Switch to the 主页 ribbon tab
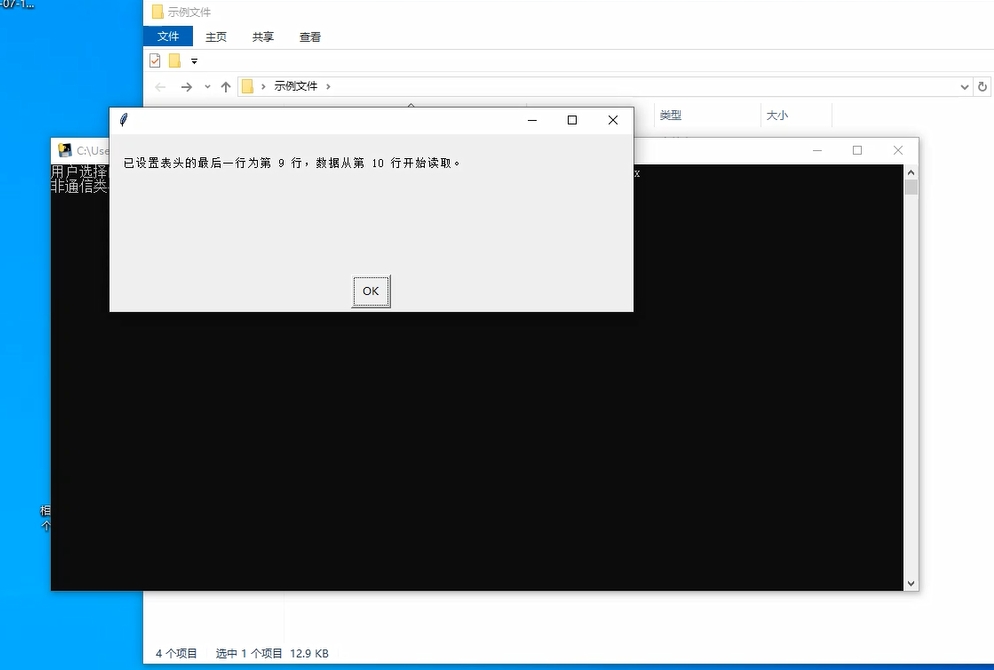This screenshot has width=994, height=670. [216, 37]
